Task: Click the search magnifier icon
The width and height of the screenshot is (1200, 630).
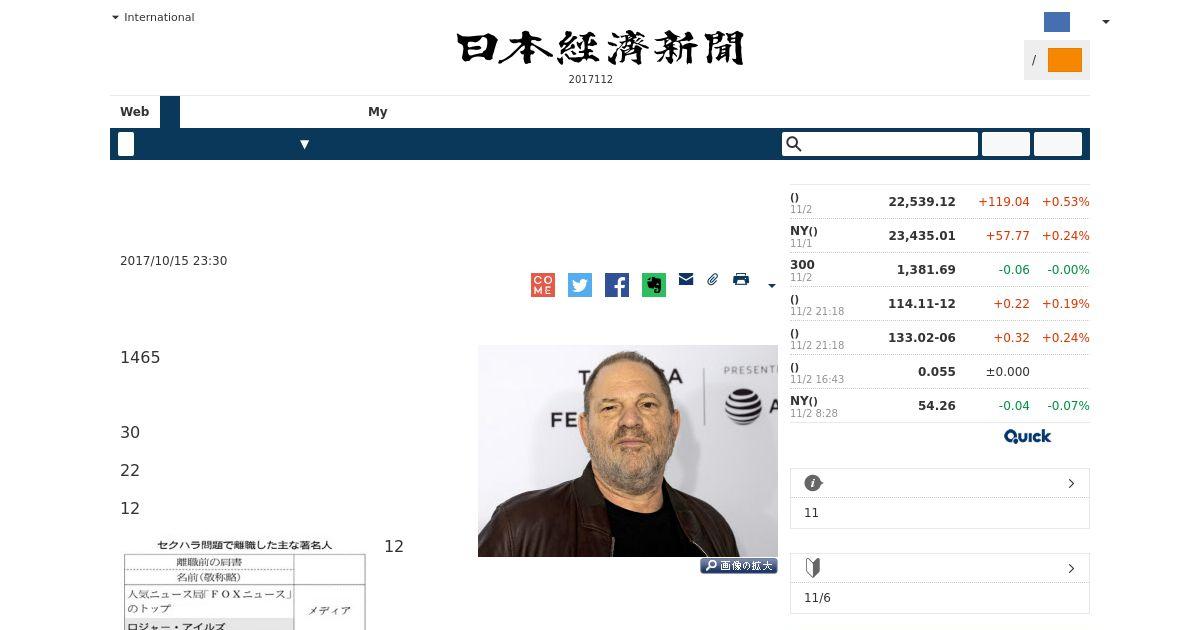Action: click(794, 144)
